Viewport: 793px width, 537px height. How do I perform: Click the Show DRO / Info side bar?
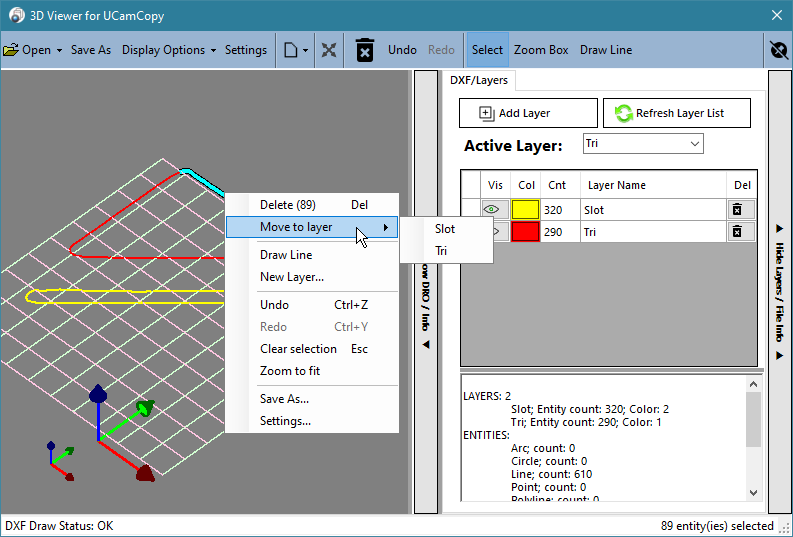click(426, 292)
